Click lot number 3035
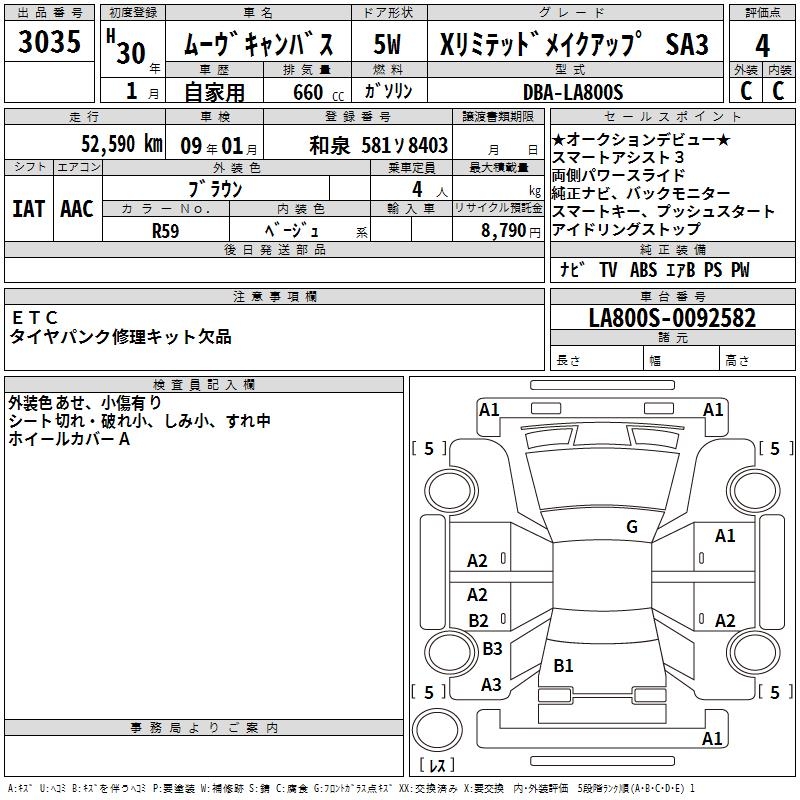This screenshot has width=800, height=800. tap(49, 41)
